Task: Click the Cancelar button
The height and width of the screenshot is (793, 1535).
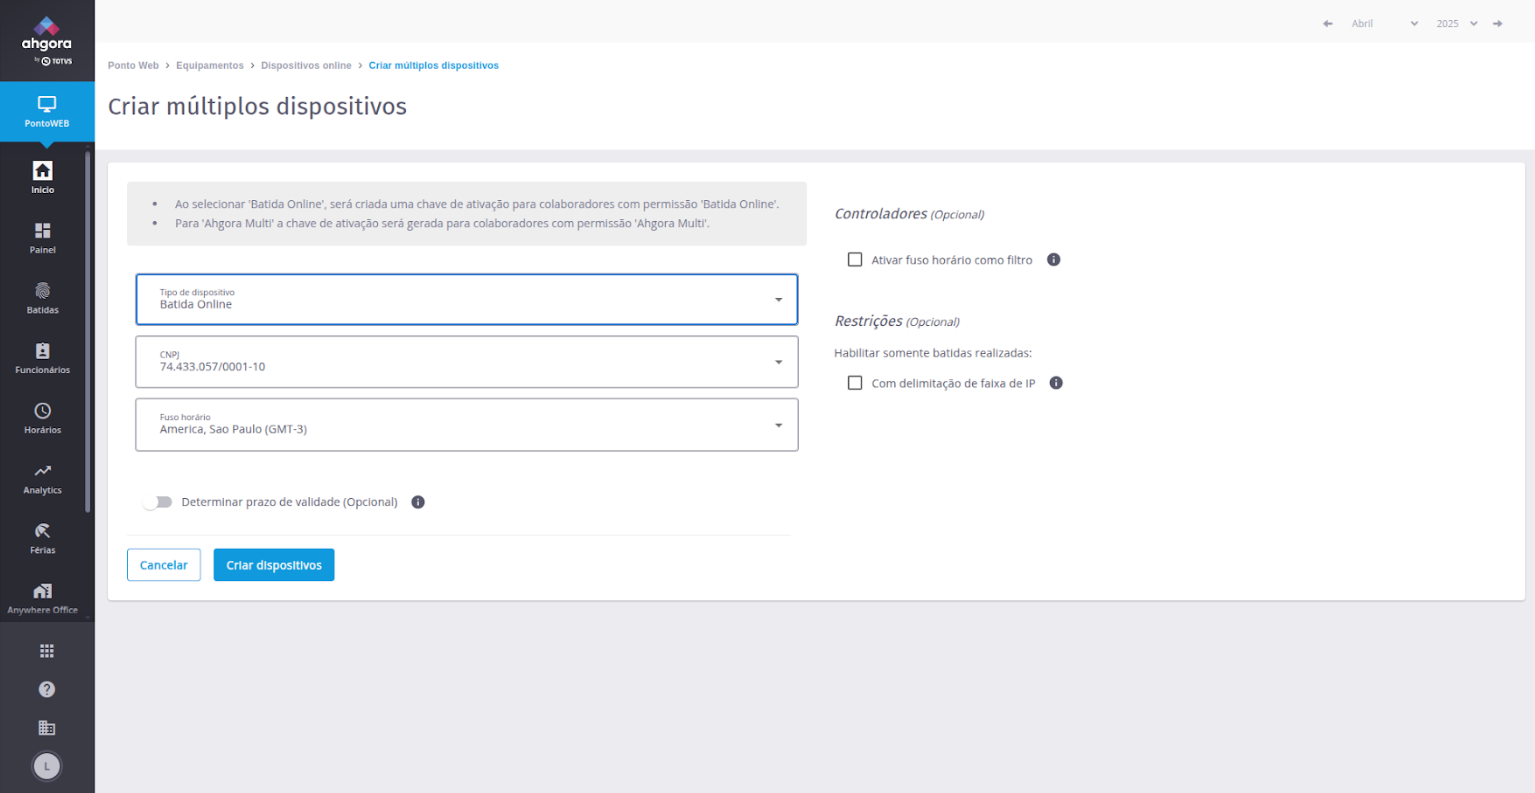Action: (164, 565)
